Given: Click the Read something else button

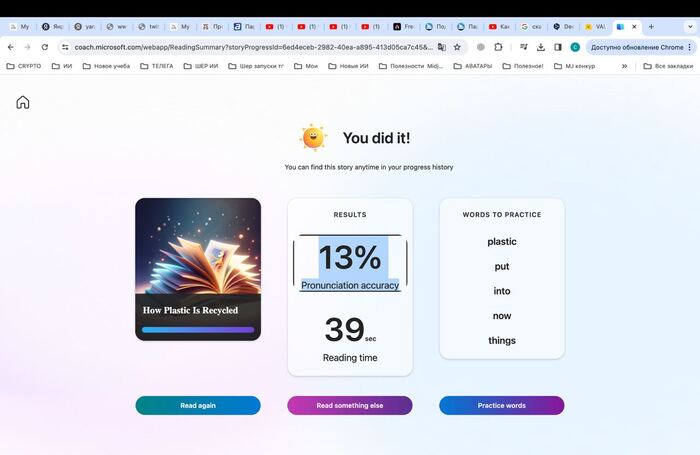Looking at the screenshot, I should click(350, 405).
